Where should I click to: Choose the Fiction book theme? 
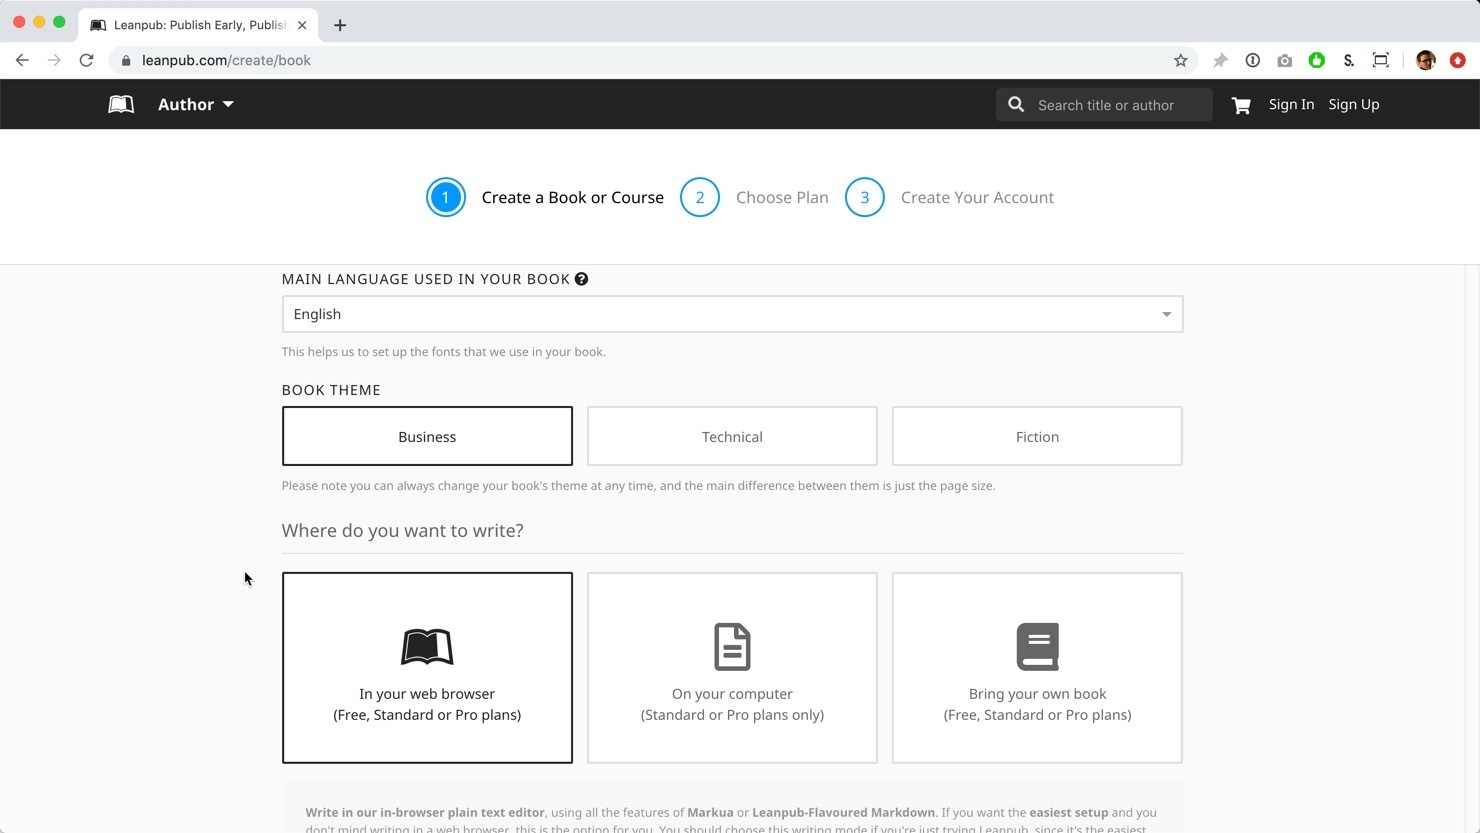coord(1037,436)
